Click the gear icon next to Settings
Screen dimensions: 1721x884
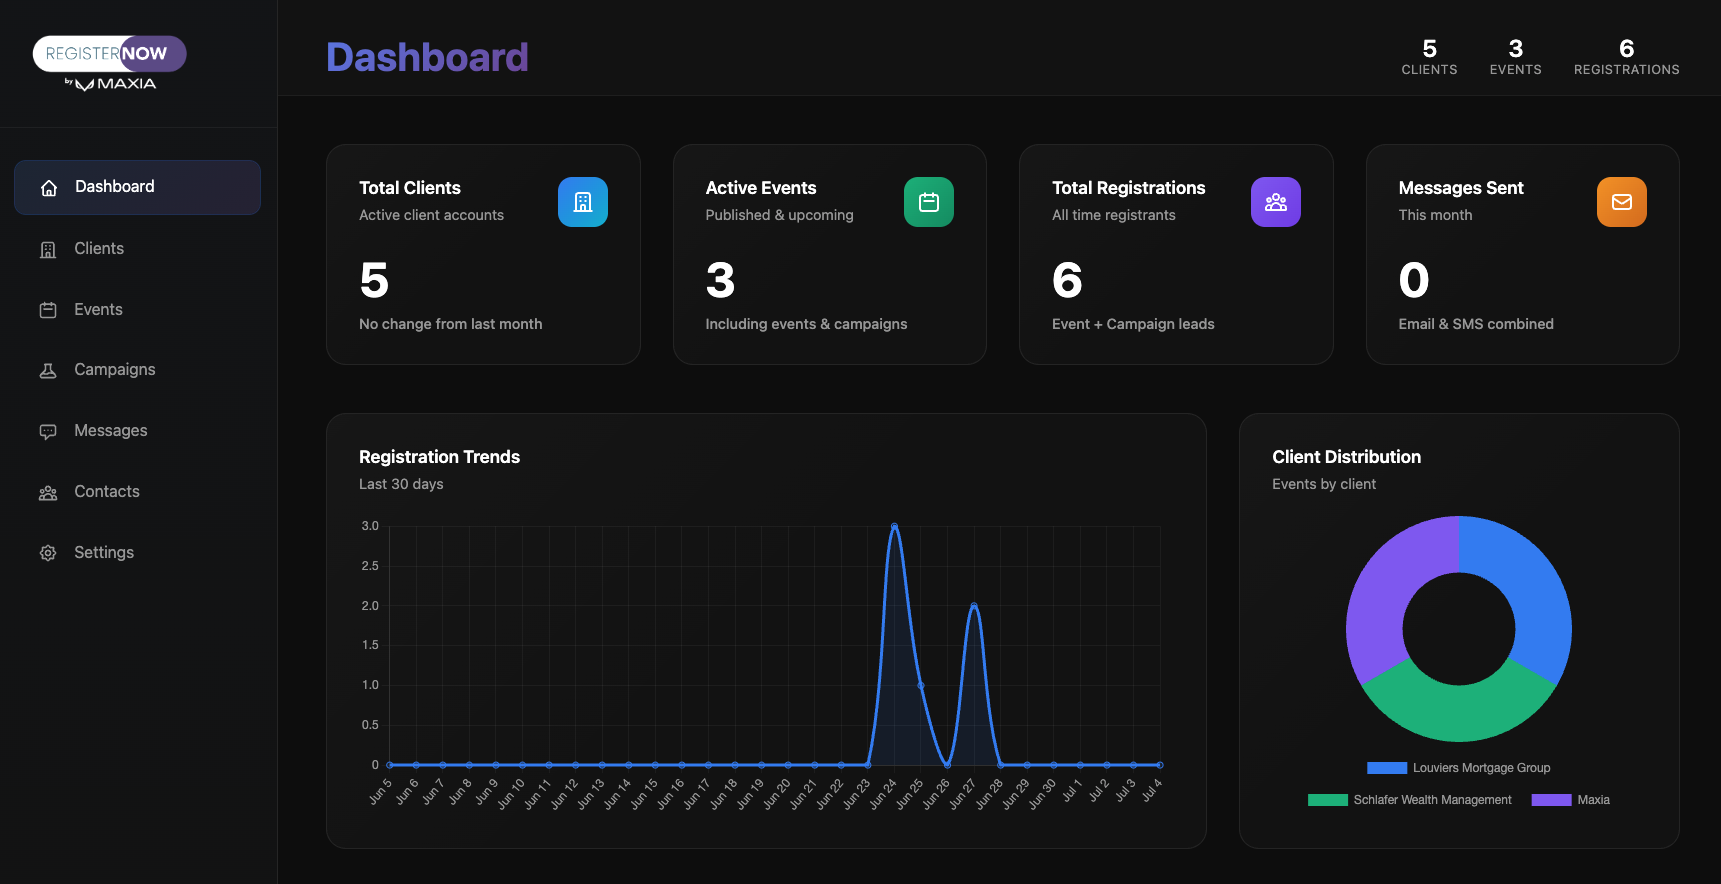tap(48, 553)
